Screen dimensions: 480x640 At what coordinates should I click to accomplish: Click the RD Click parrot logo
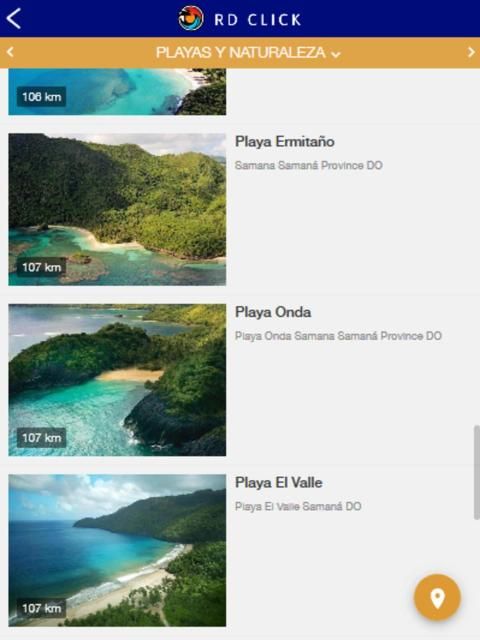point(191,18)
